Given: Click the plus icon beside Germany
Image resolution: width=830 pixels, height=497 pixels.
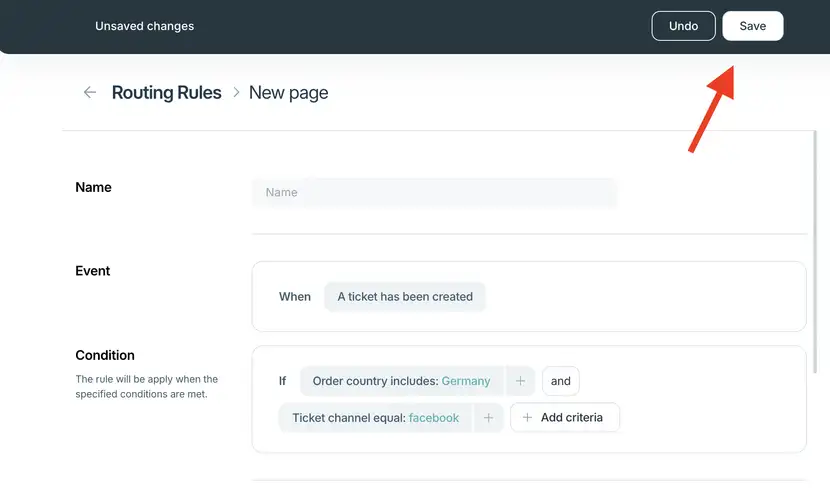Looking at the screenshot, I should click(x=520, y=381).
